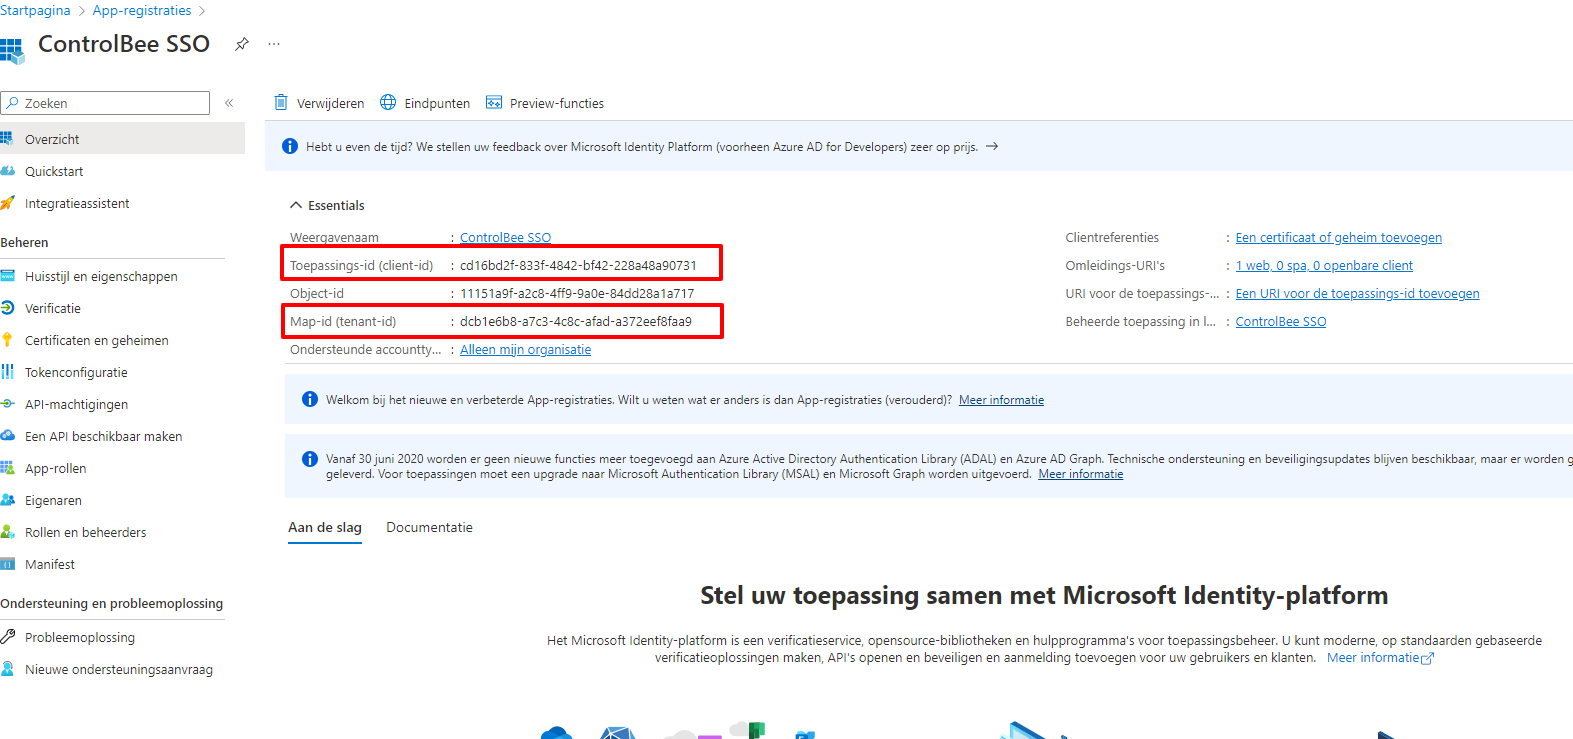This screenshot has height=739, width=1573.
Task: Open the Overzicht menu item
Action: click(122, 139)
